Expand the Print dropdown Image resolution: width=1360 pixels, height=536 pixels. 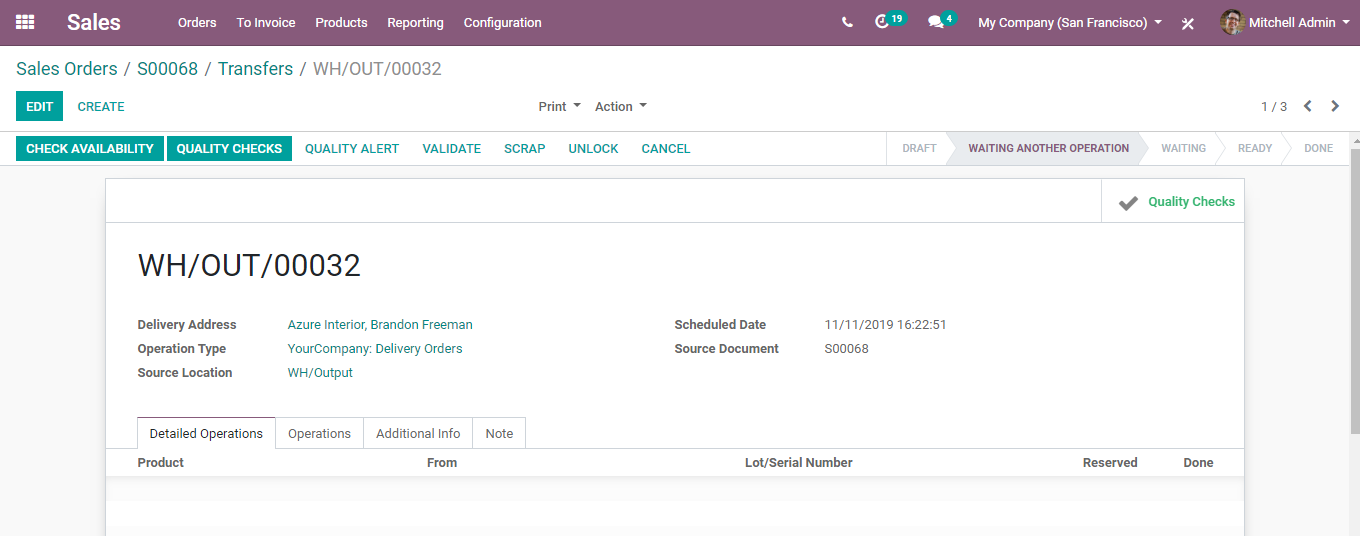pos(559,106)
